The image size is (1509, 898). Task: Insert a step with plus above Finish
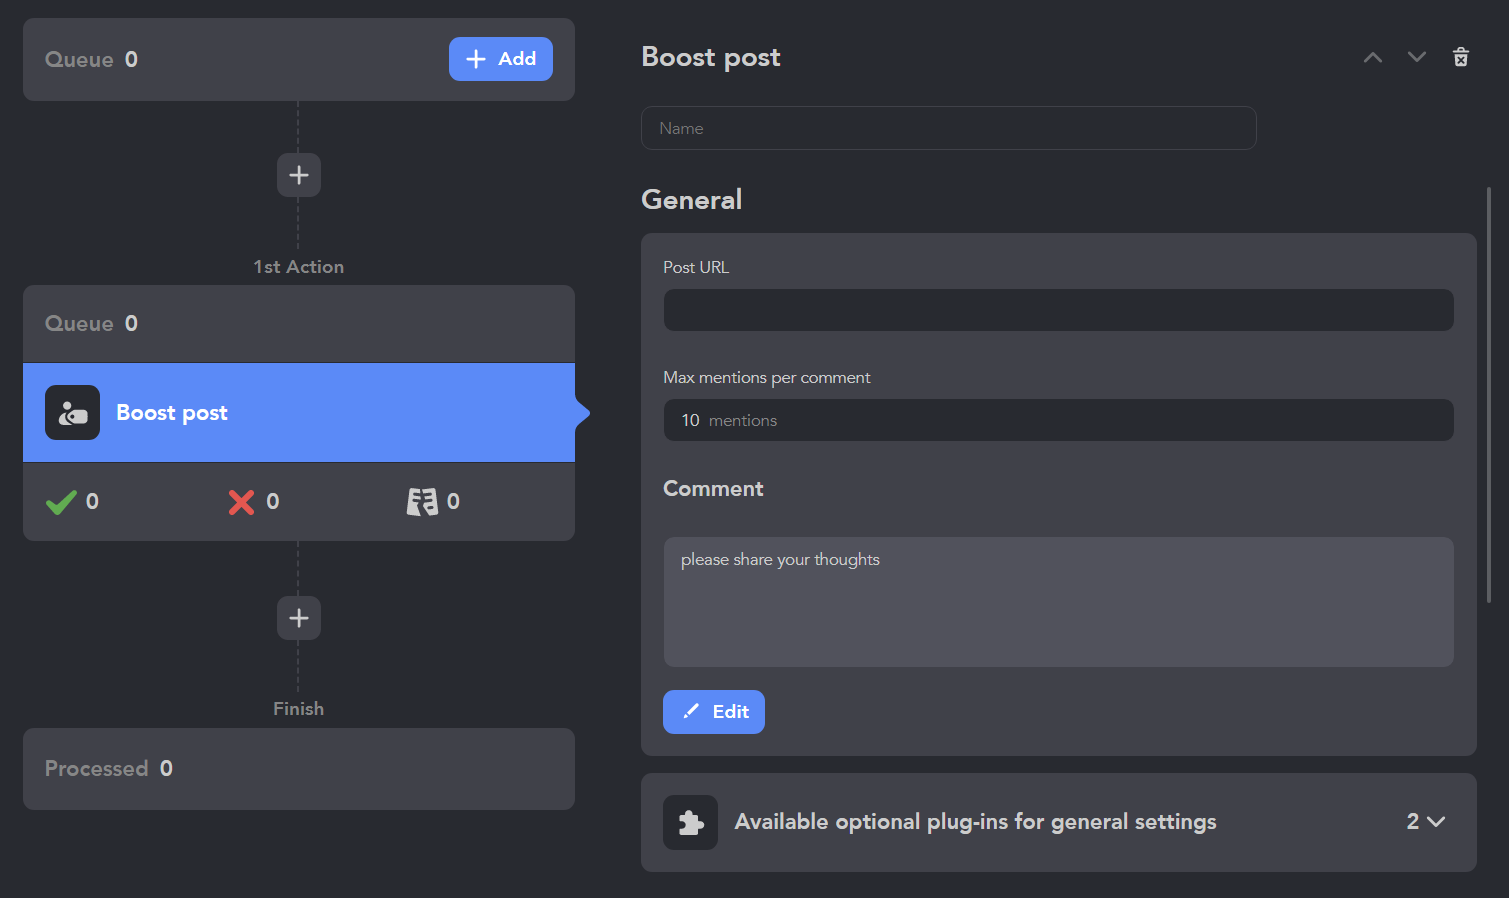point(299,618)
